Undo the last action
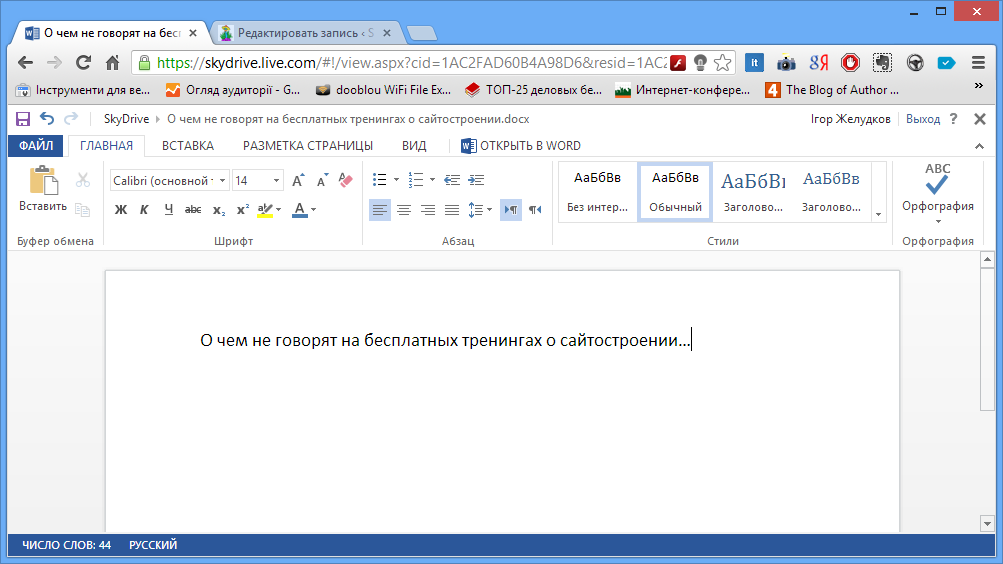The height and width of the screenshot is (564, 1003). coord(47,119)
